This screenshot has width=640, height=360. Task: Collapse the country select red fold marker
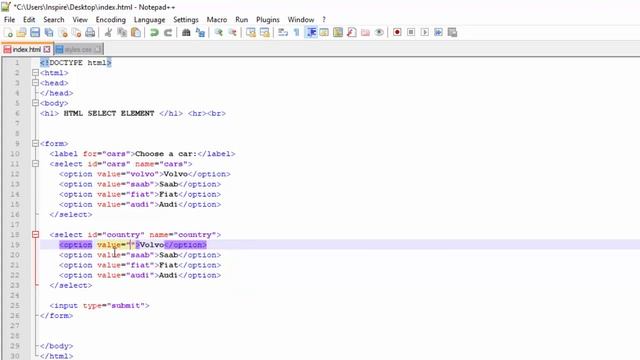coord(36,234)
